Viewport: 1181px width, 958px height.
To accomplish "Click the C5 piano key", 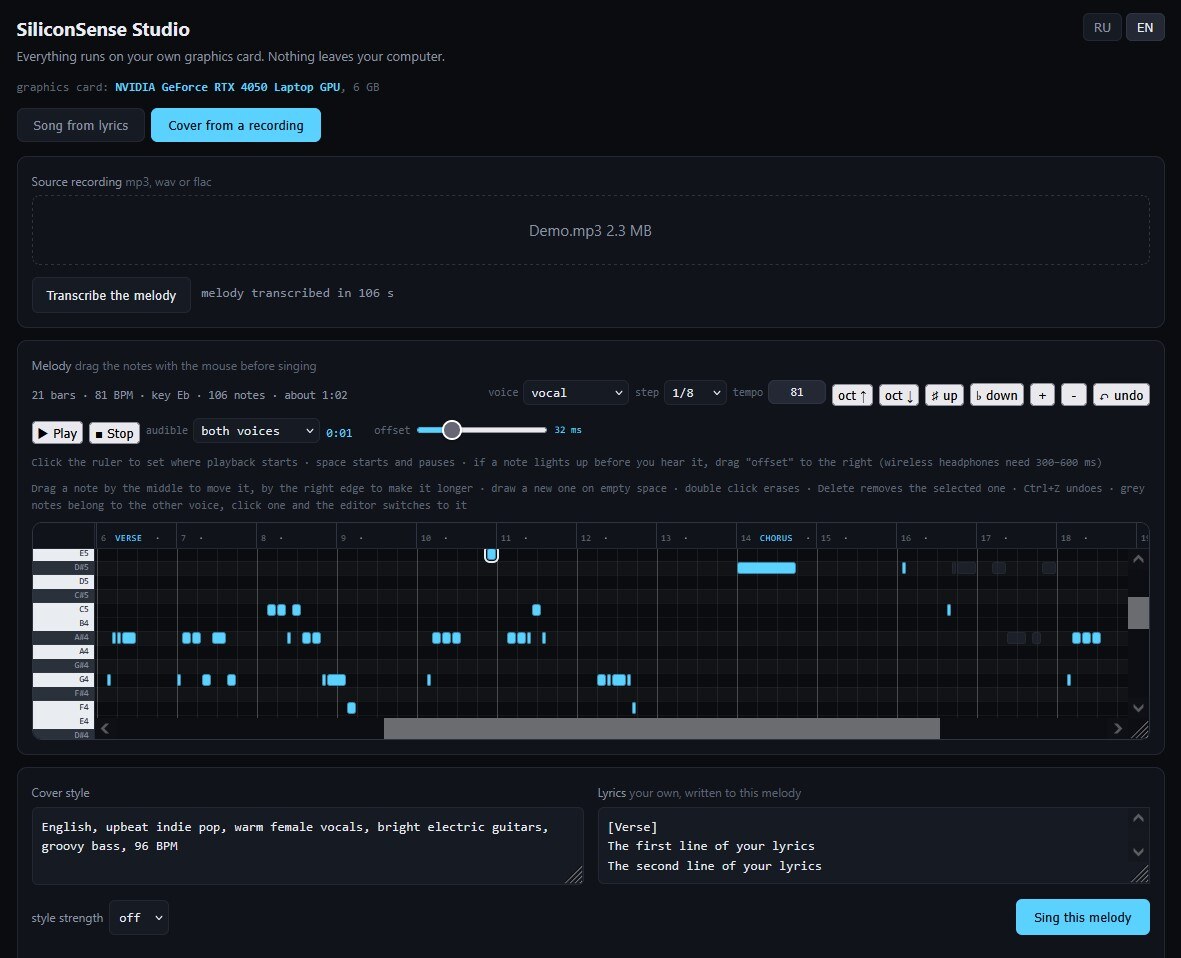I will pos(63,609).
